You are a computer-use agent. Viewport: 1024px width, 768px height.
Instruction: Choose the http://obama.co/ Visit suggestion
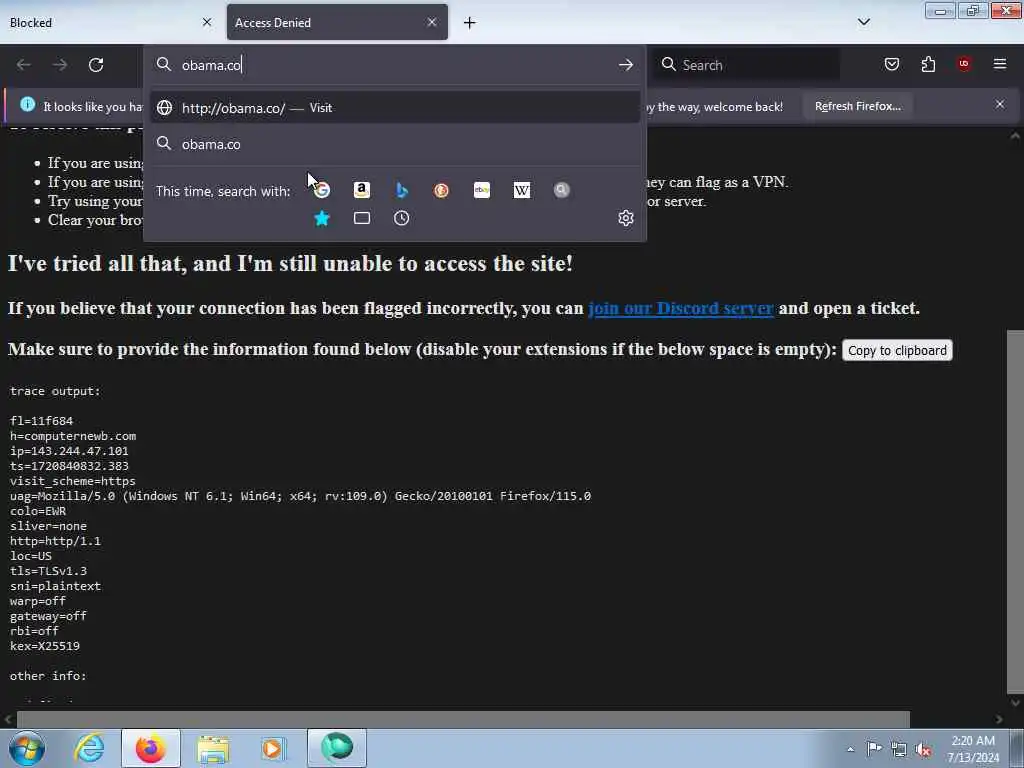(x=394, y=108)
